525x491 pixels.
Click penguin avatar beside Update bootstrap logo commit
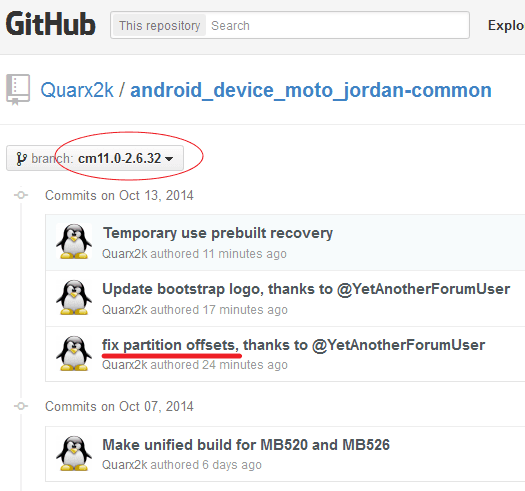(x=74, y=297)
